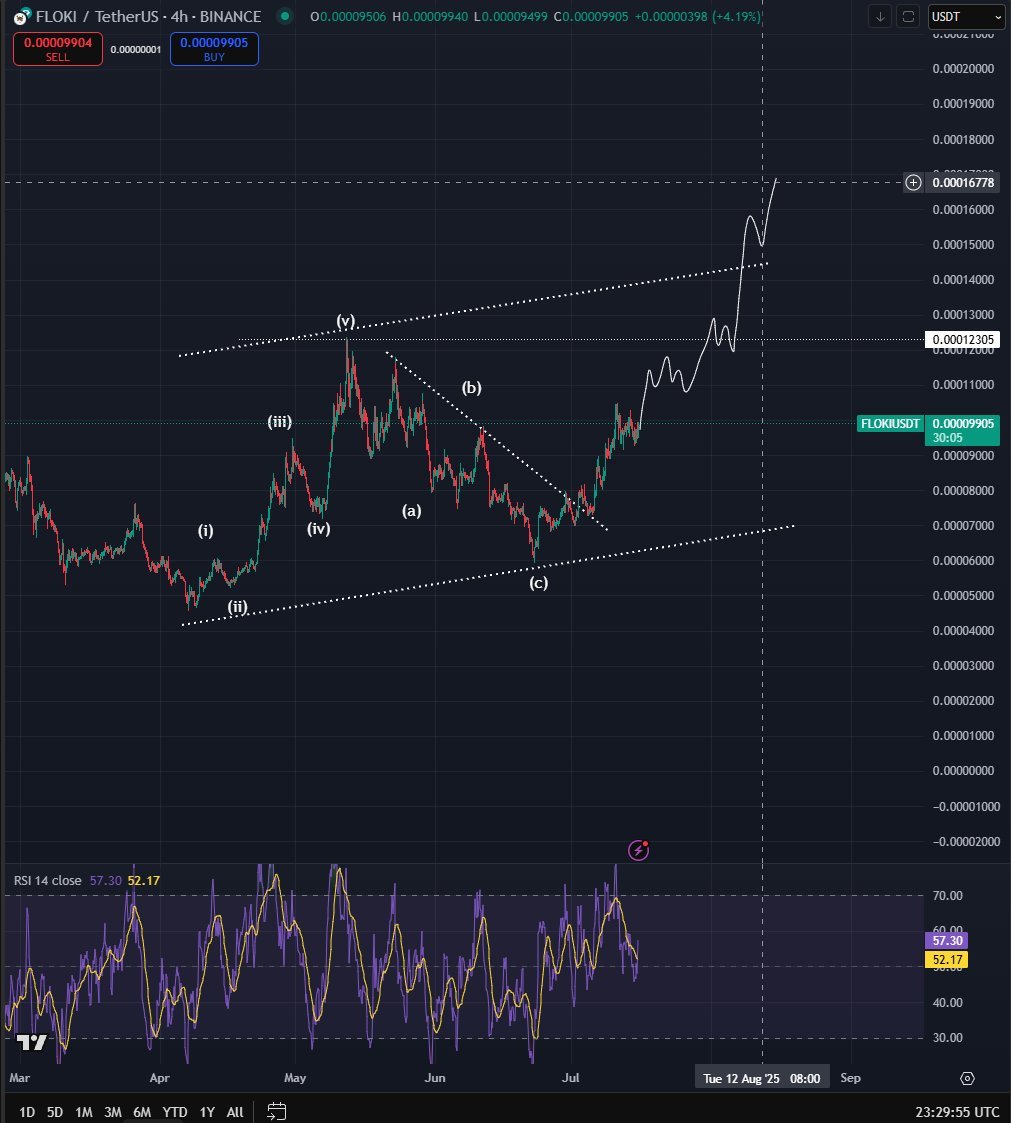This screenshot has height=1123, width=1011.
Task: Open chart settings gear on time axis
Action: pyautogui.click(x=967, y=1078)
